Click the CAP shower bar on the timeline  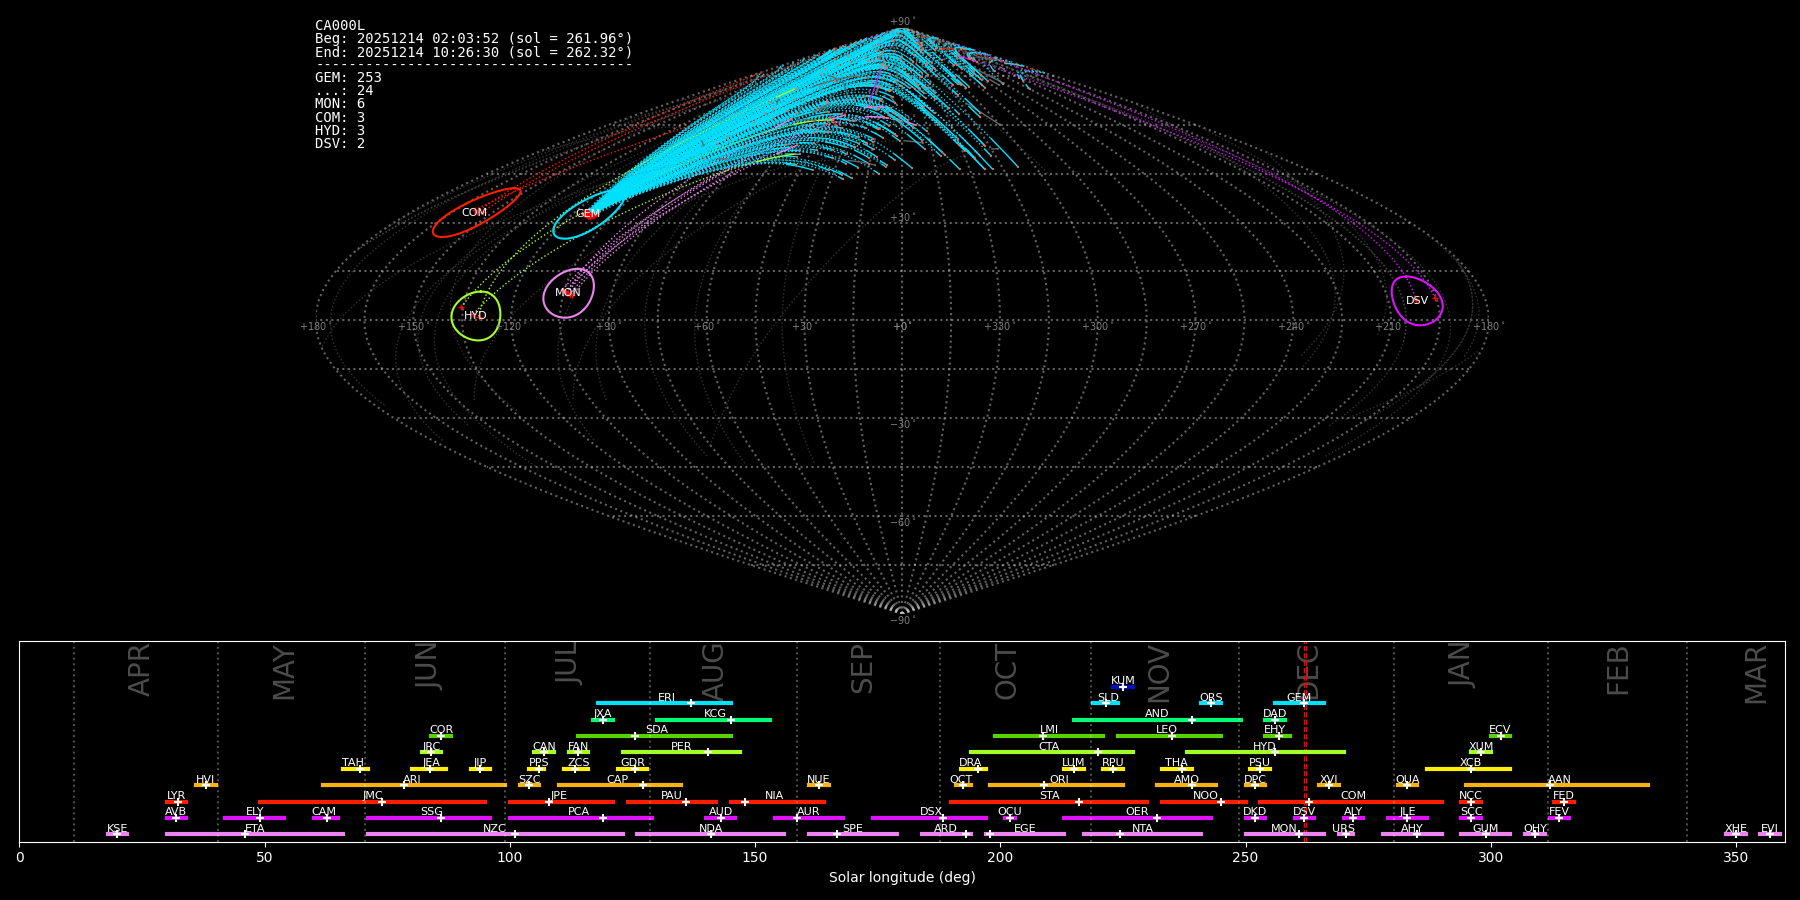[x=620, y=785]
